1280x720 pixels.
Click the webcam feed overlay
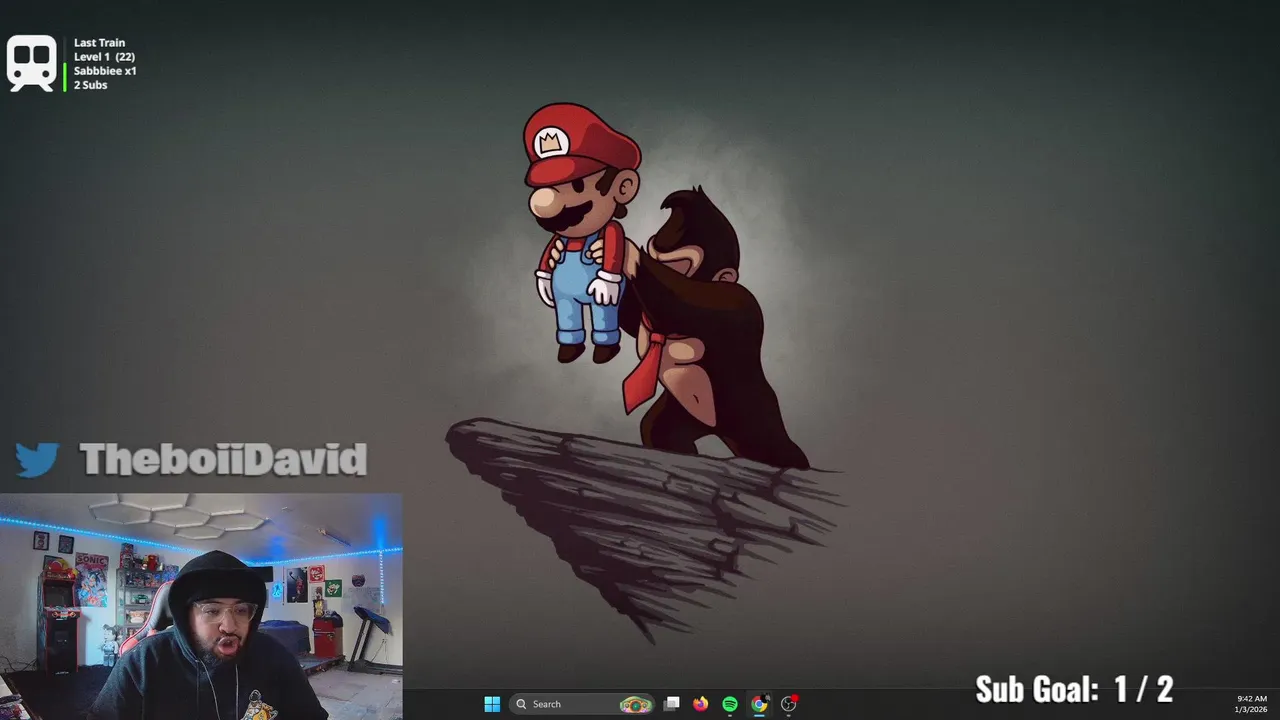point(201,606)
